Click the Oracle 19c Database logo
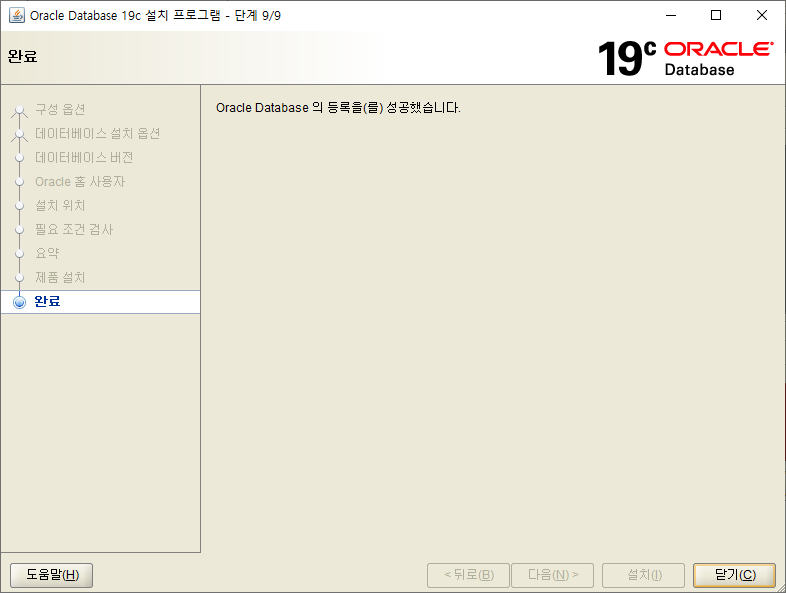Screen dimensions: 786x593 click(686, 59)
